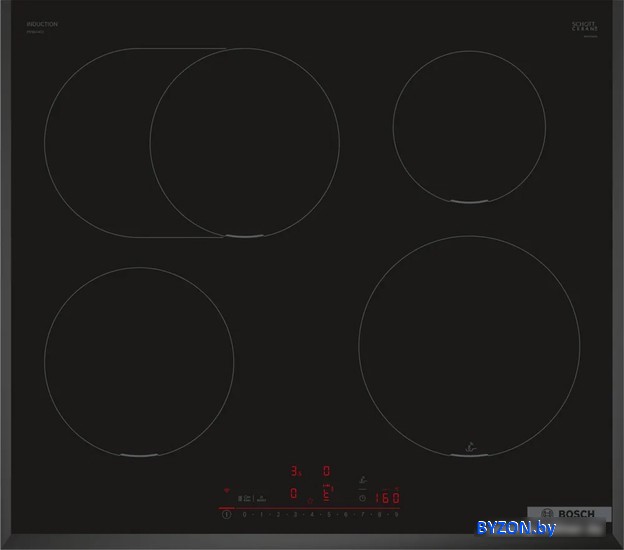Screen dimensions: 624x550
Task: Set power level 5 on slider
Action: [x=329, y=515]
